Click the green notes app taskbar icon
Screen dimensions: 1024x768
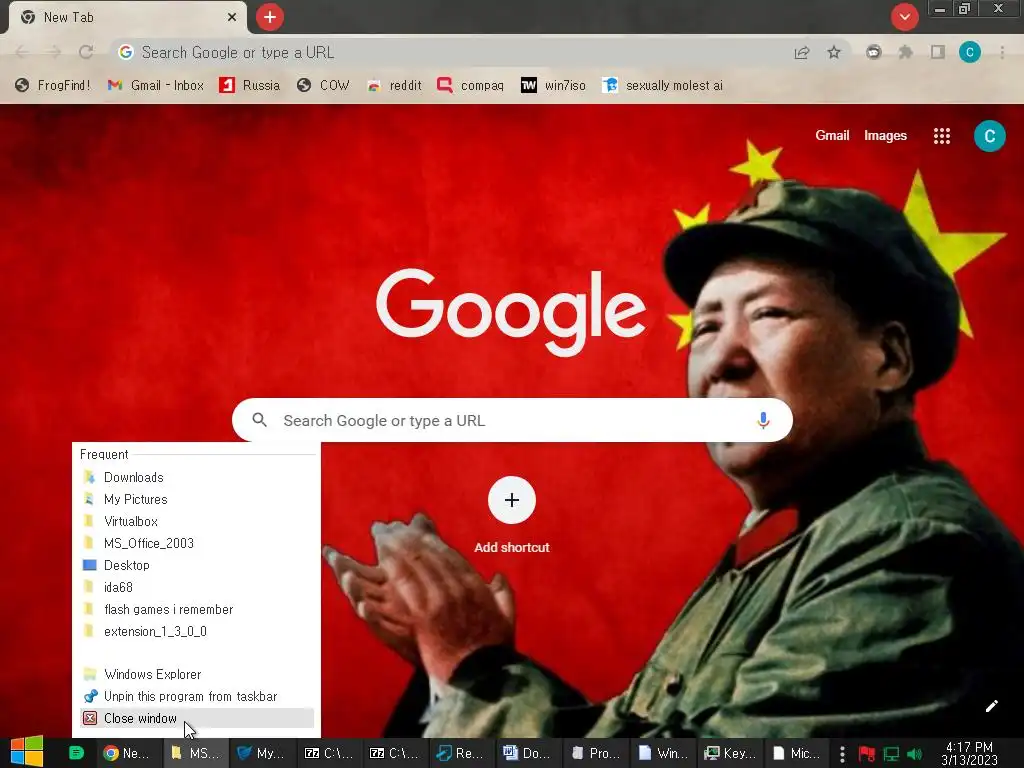[76, 753]
